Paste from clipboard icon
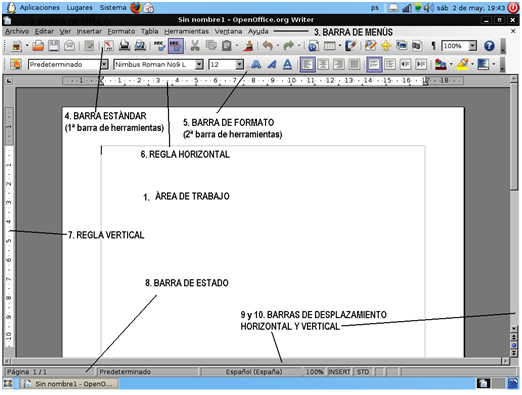The width and height of the screenshot is (522, 395). click(x=227, y=46)
